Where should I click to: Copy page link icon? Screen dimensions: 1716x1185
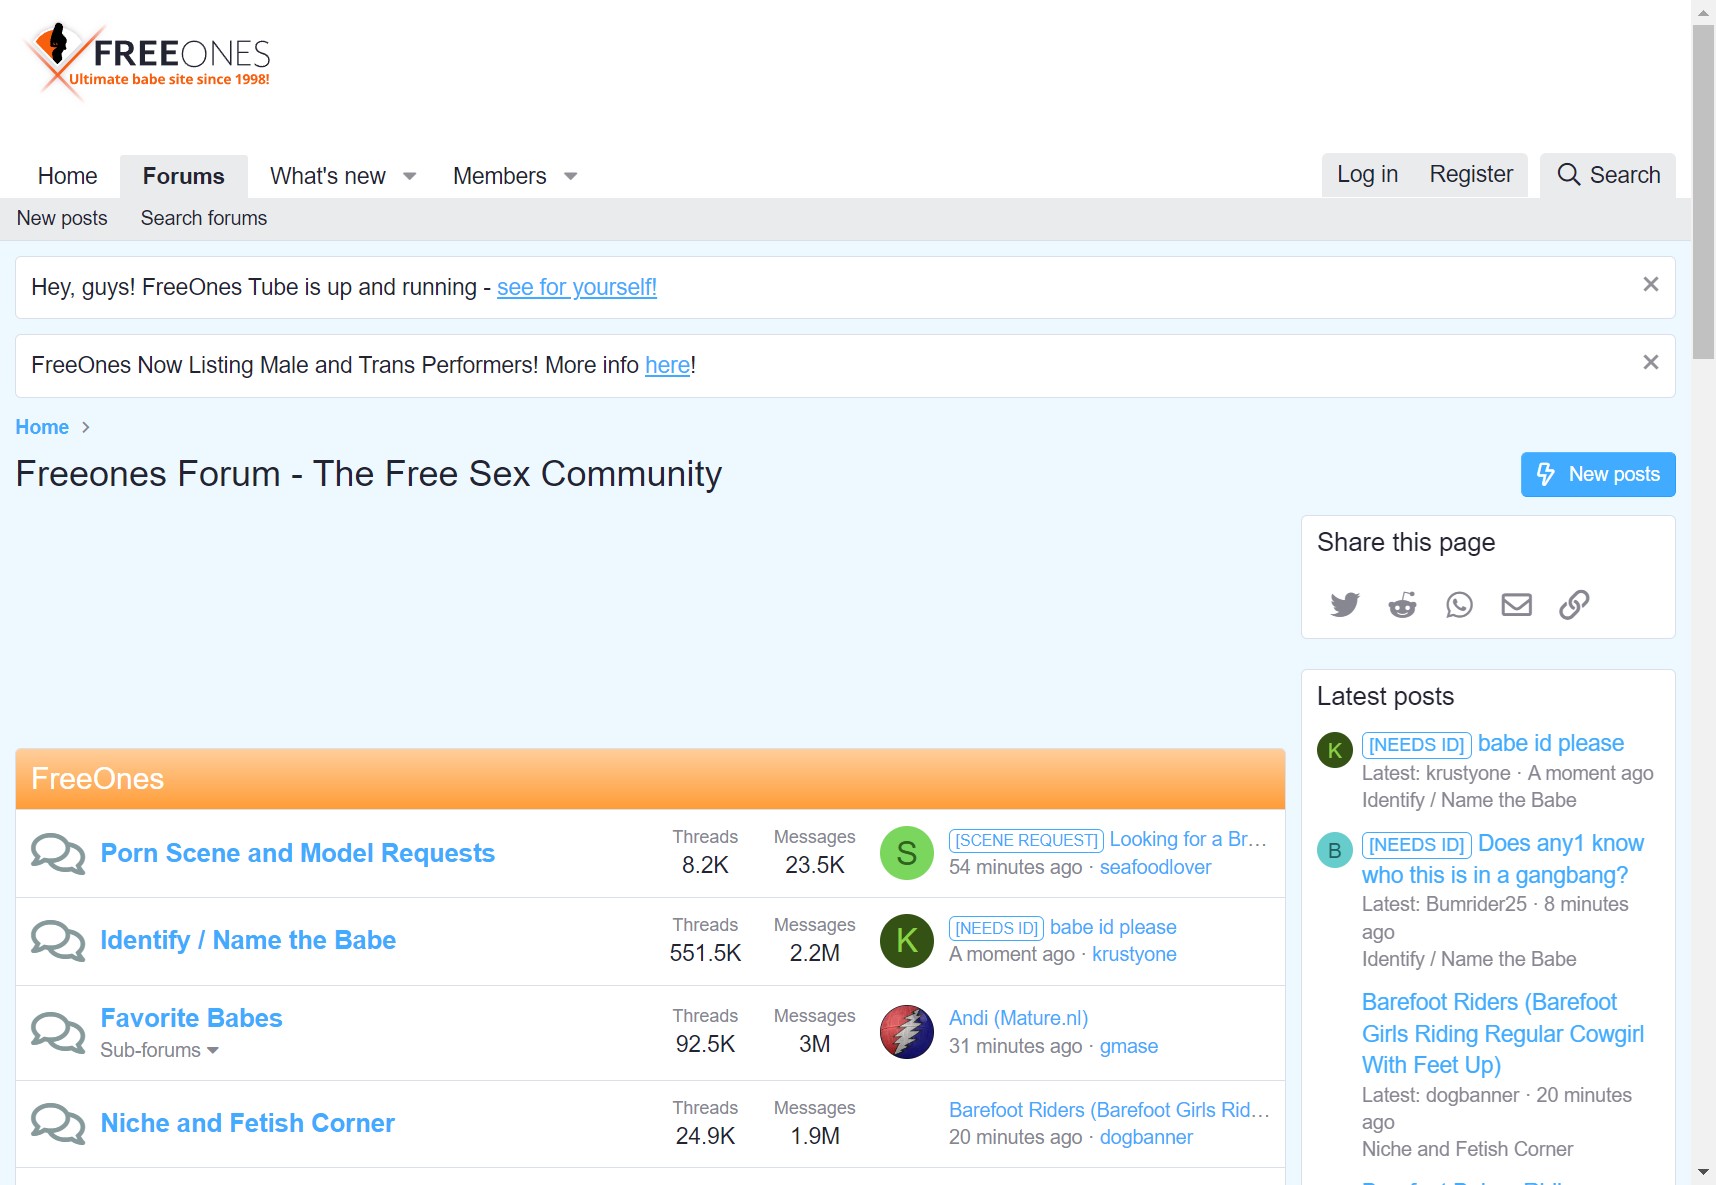pos(1574,604)
